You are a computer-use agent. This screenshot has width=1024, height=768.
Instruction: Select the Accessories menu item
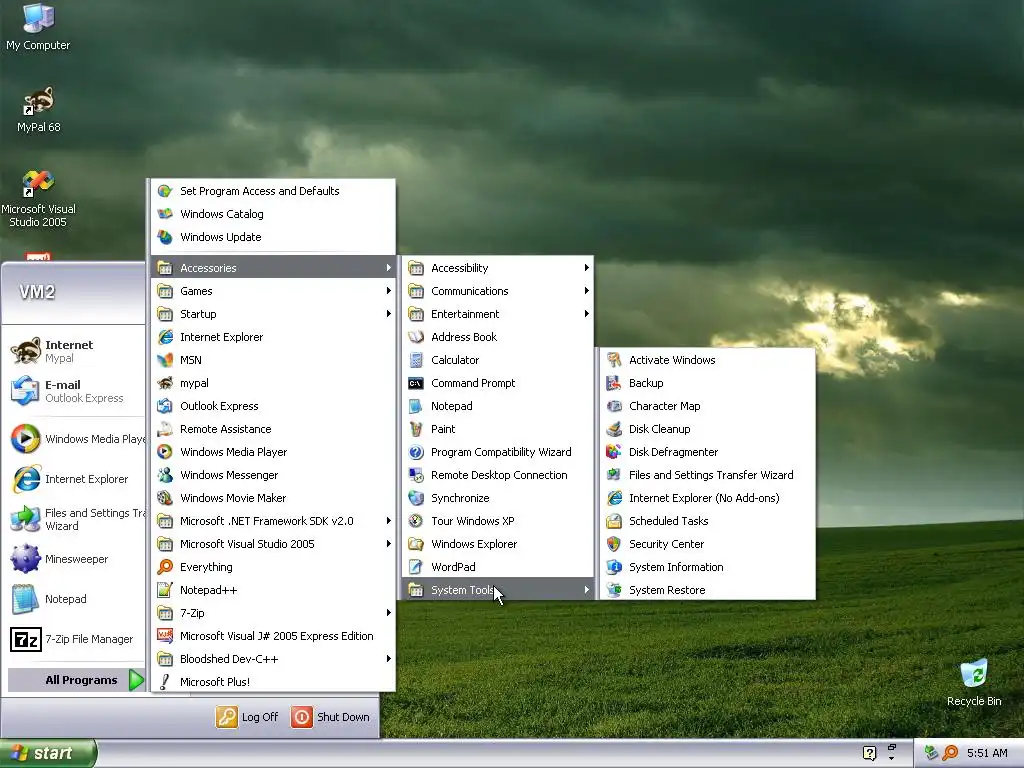274,268
